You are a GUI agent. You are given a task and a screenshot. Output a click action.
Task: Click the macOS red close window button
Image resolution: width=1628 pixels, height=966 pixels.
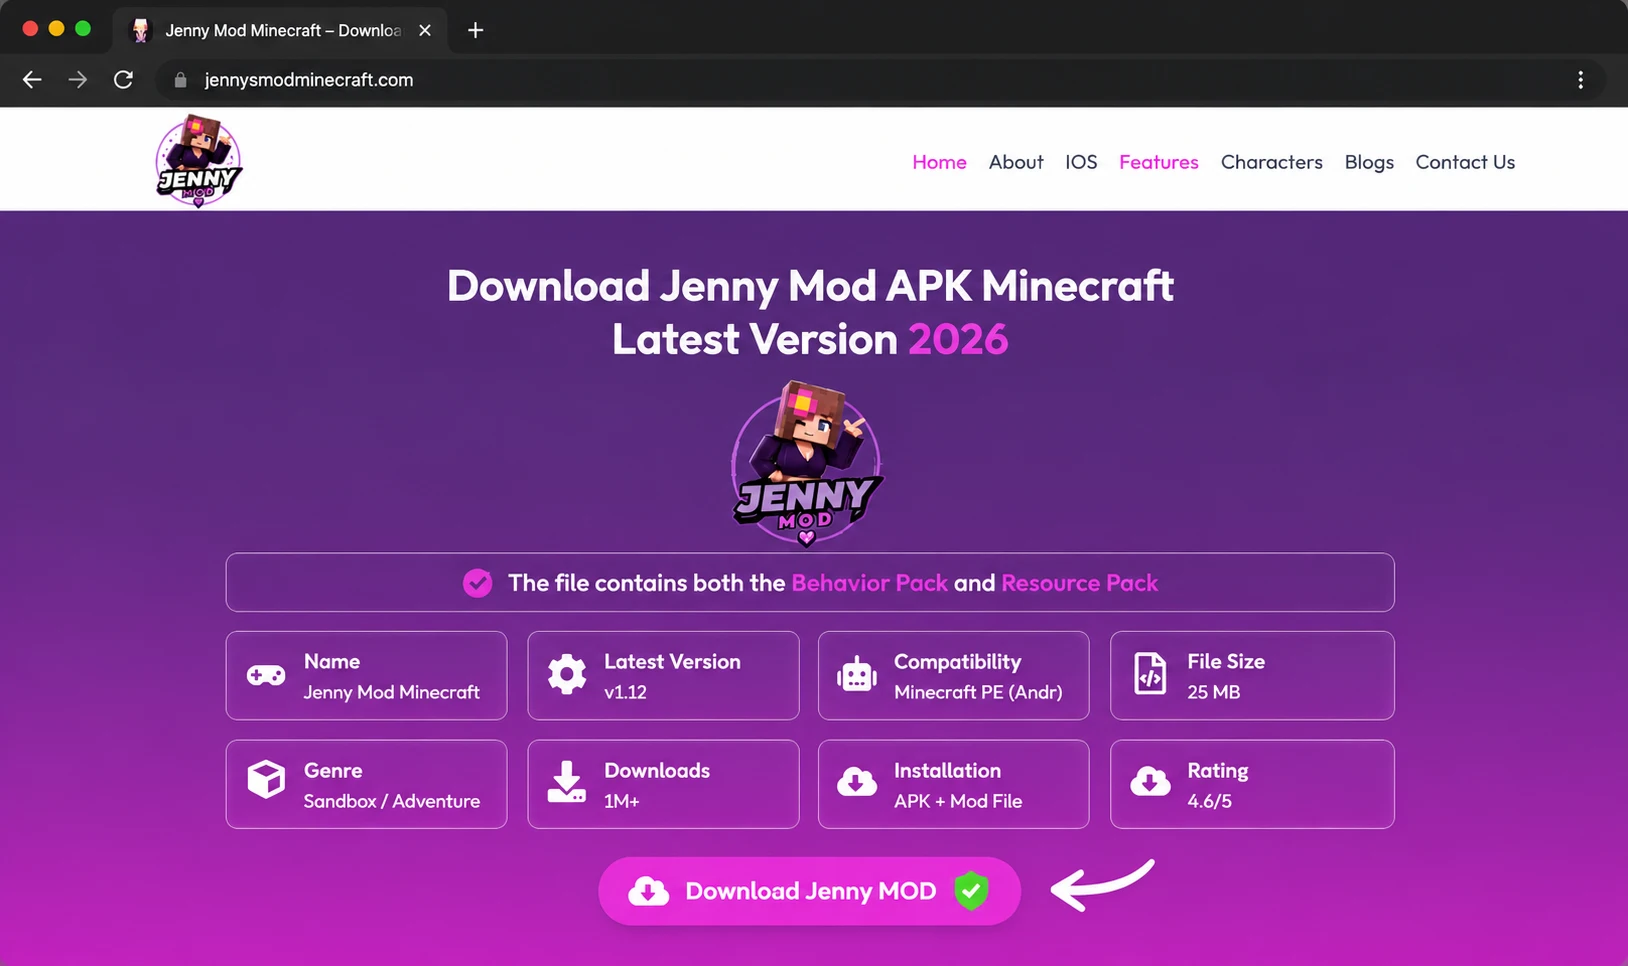pyautogui.click(x=30, y=29)
